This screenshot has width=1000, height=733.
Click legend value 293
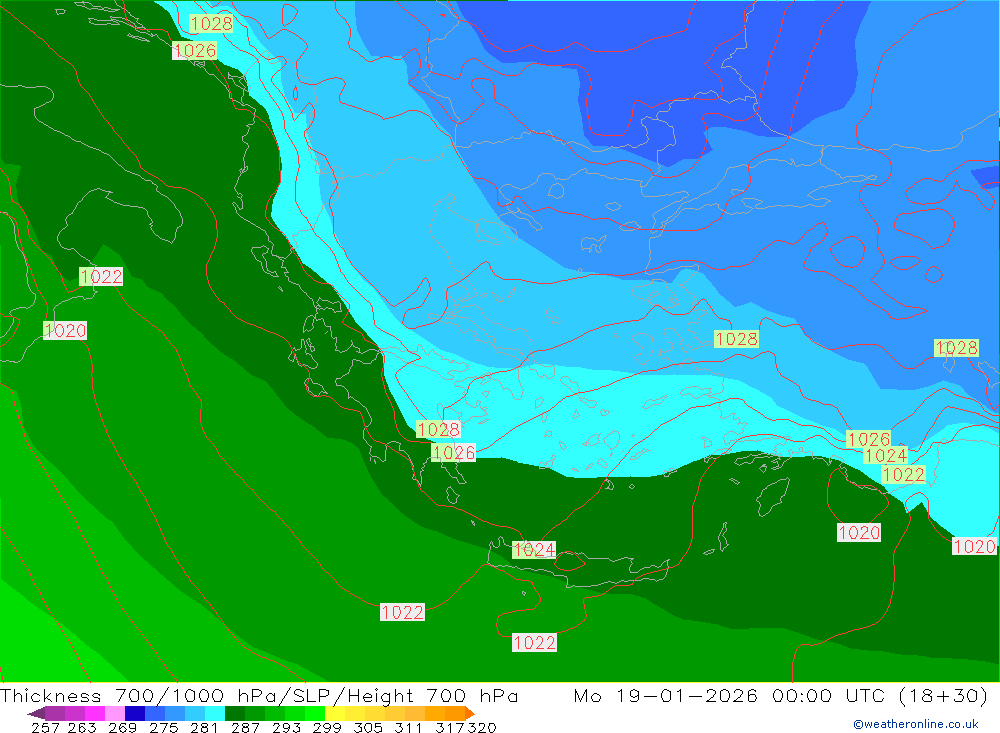(x=286, y=727)
